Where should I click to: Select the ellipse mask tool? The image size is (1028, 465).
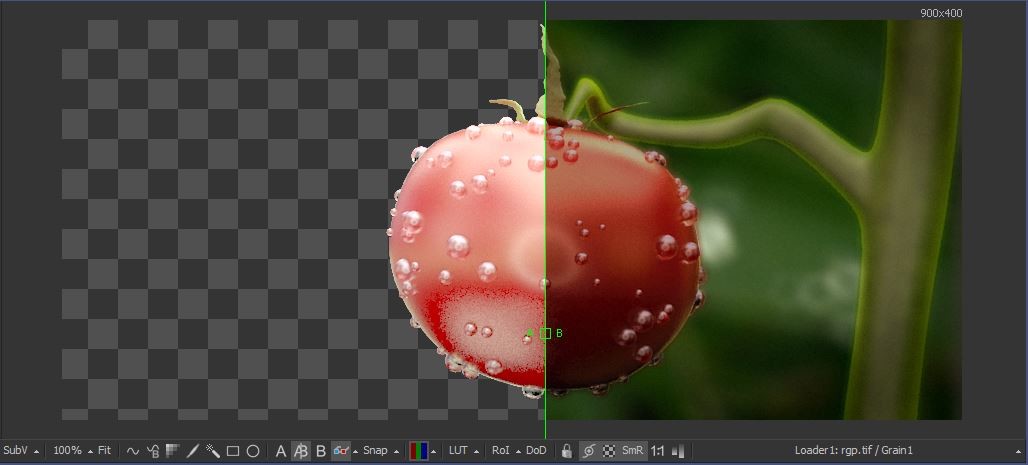(x=253, y=451)
